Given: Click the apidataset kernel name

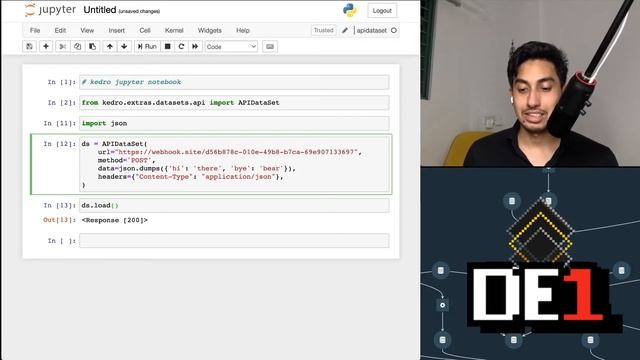Looking at the screenshot, I should [371, 30].
